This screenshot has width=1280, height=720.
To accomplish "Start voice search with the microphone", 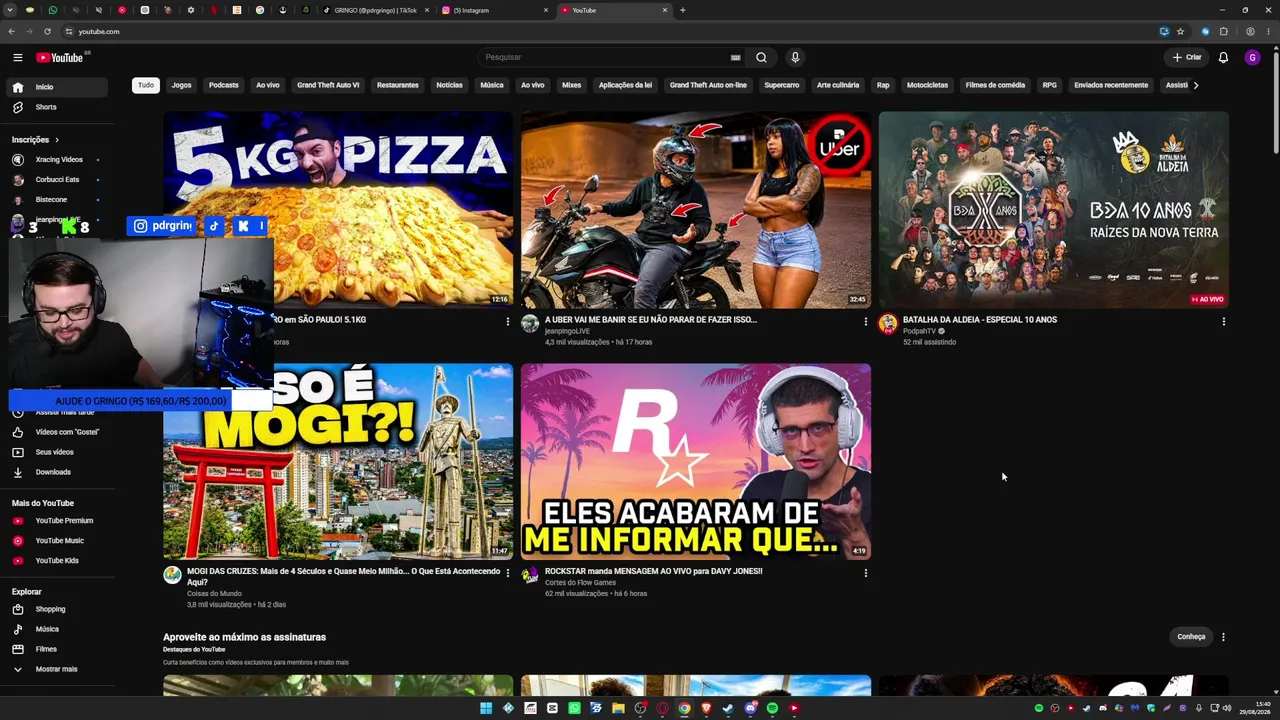I will click(x=795, y=57).
